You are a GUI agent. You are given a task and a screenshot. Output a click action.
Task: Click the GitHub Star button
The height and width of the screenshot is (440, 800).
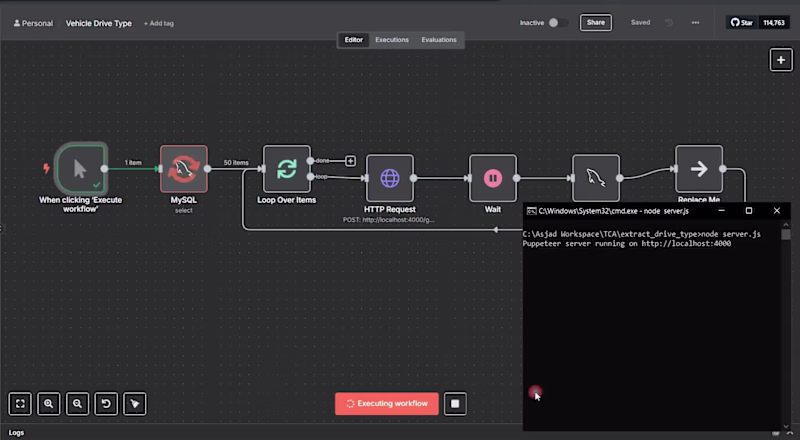click(x=742, y=22)
